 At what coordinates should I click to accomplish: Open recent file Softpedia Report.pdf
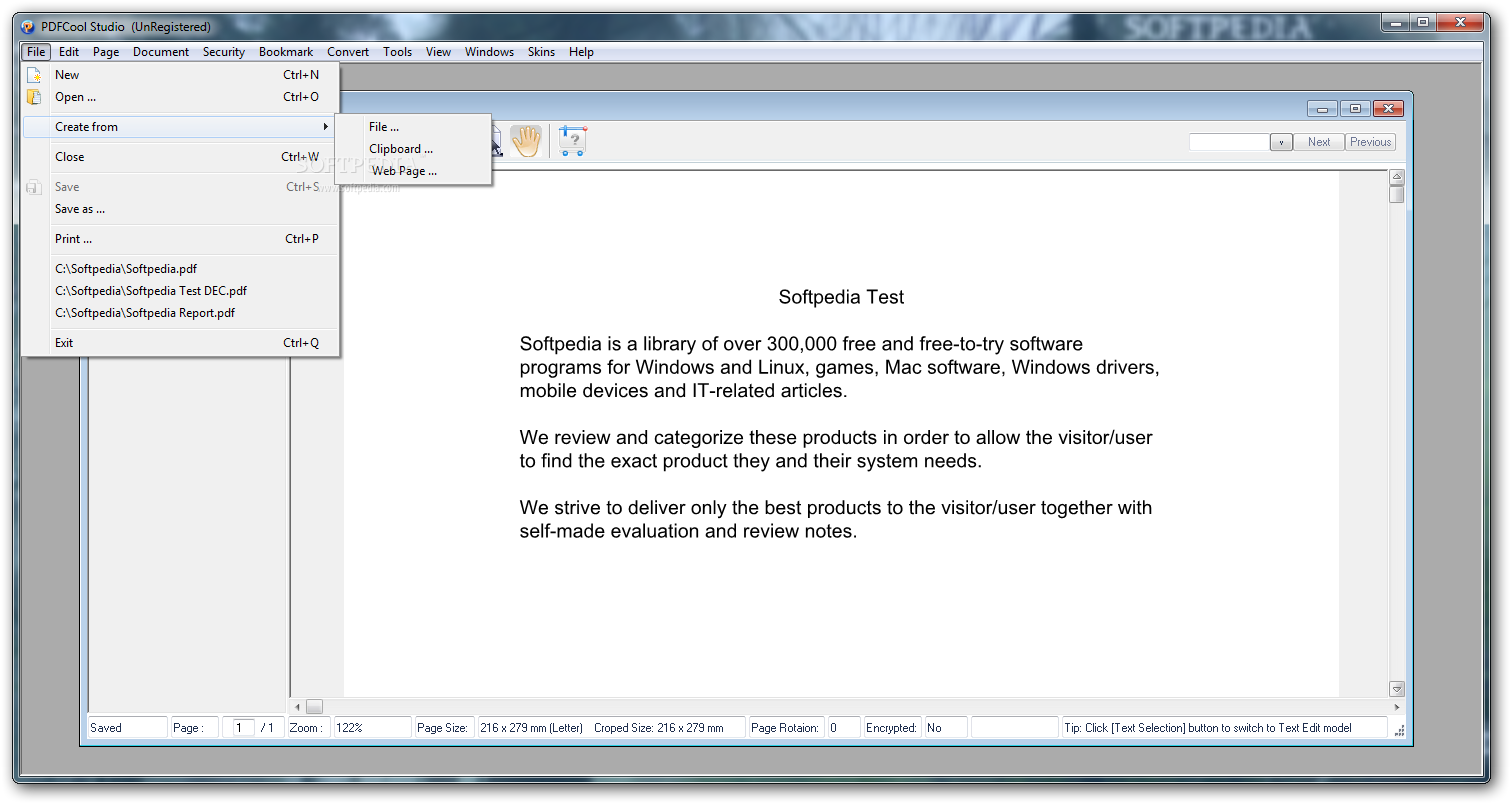(x=180, y=313)
